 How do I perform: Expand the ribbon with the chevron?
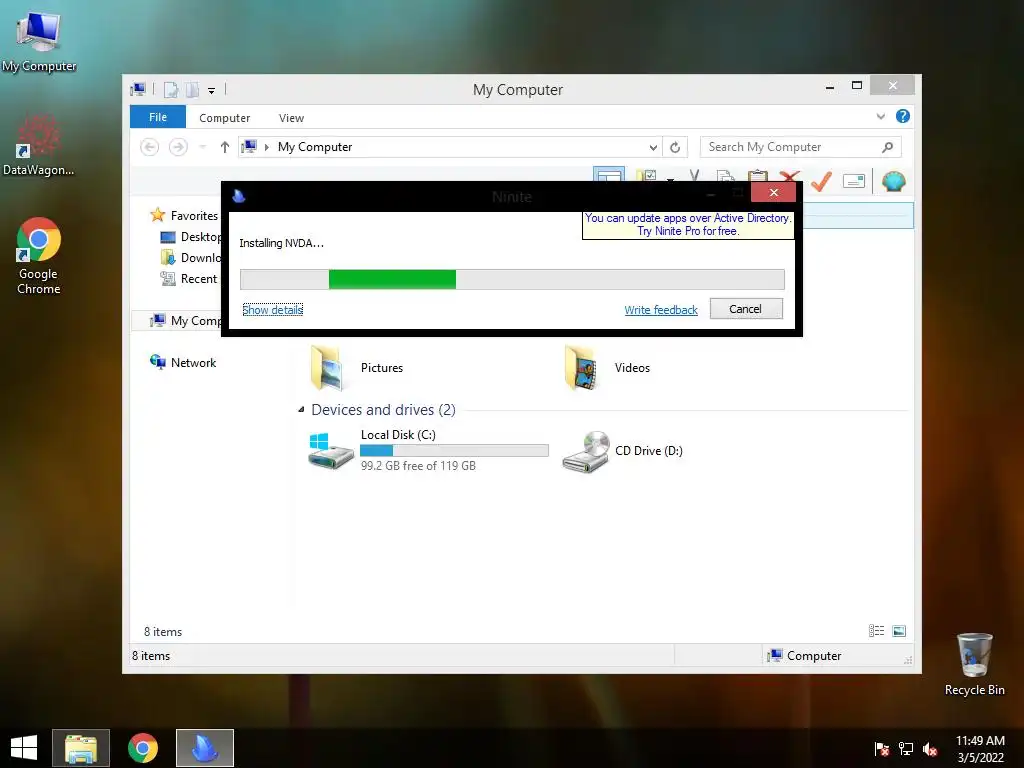[880, 117]
